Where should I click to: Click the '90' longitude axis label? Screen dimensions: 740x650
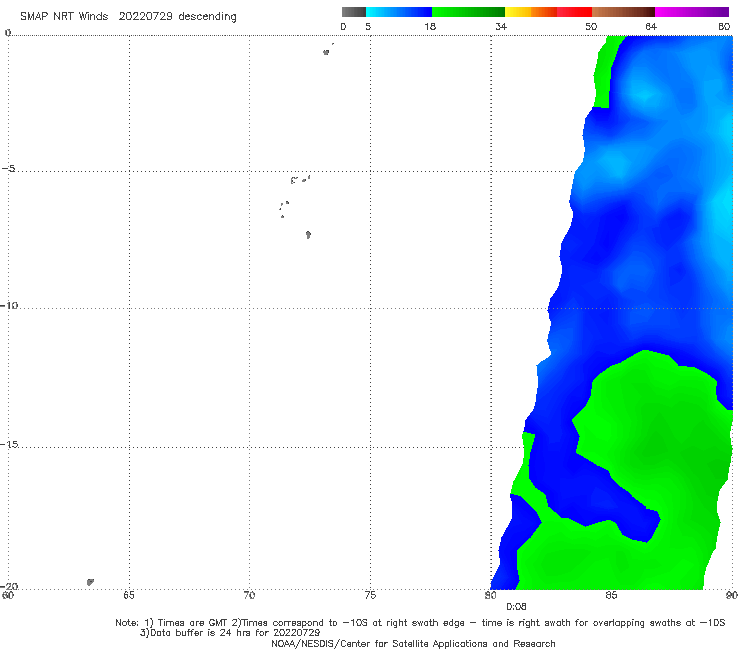pos(732,595)
